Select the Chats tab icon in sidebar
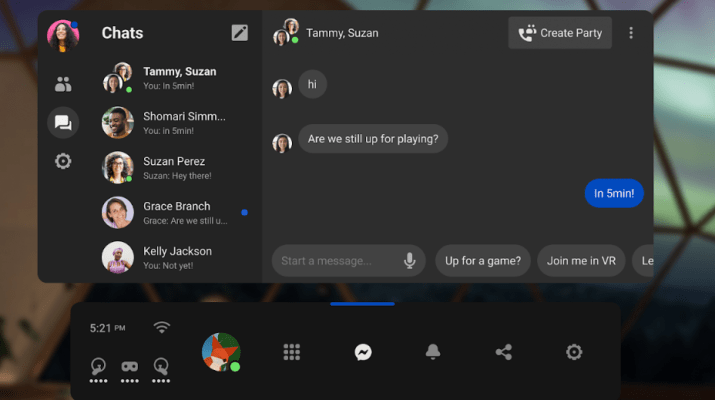The height and width of the screenshot is (400, 715). click(x=63, y=122)
